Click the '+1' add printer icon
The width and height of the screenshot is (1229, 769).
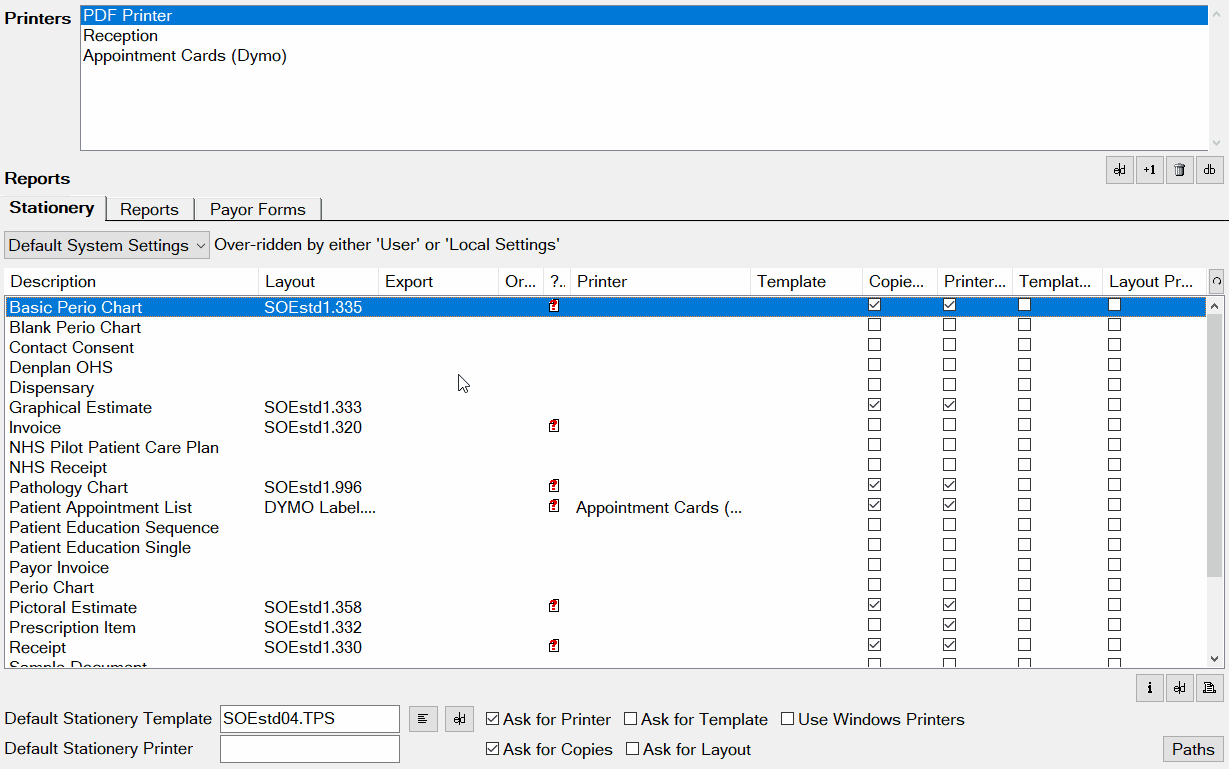1149,170
